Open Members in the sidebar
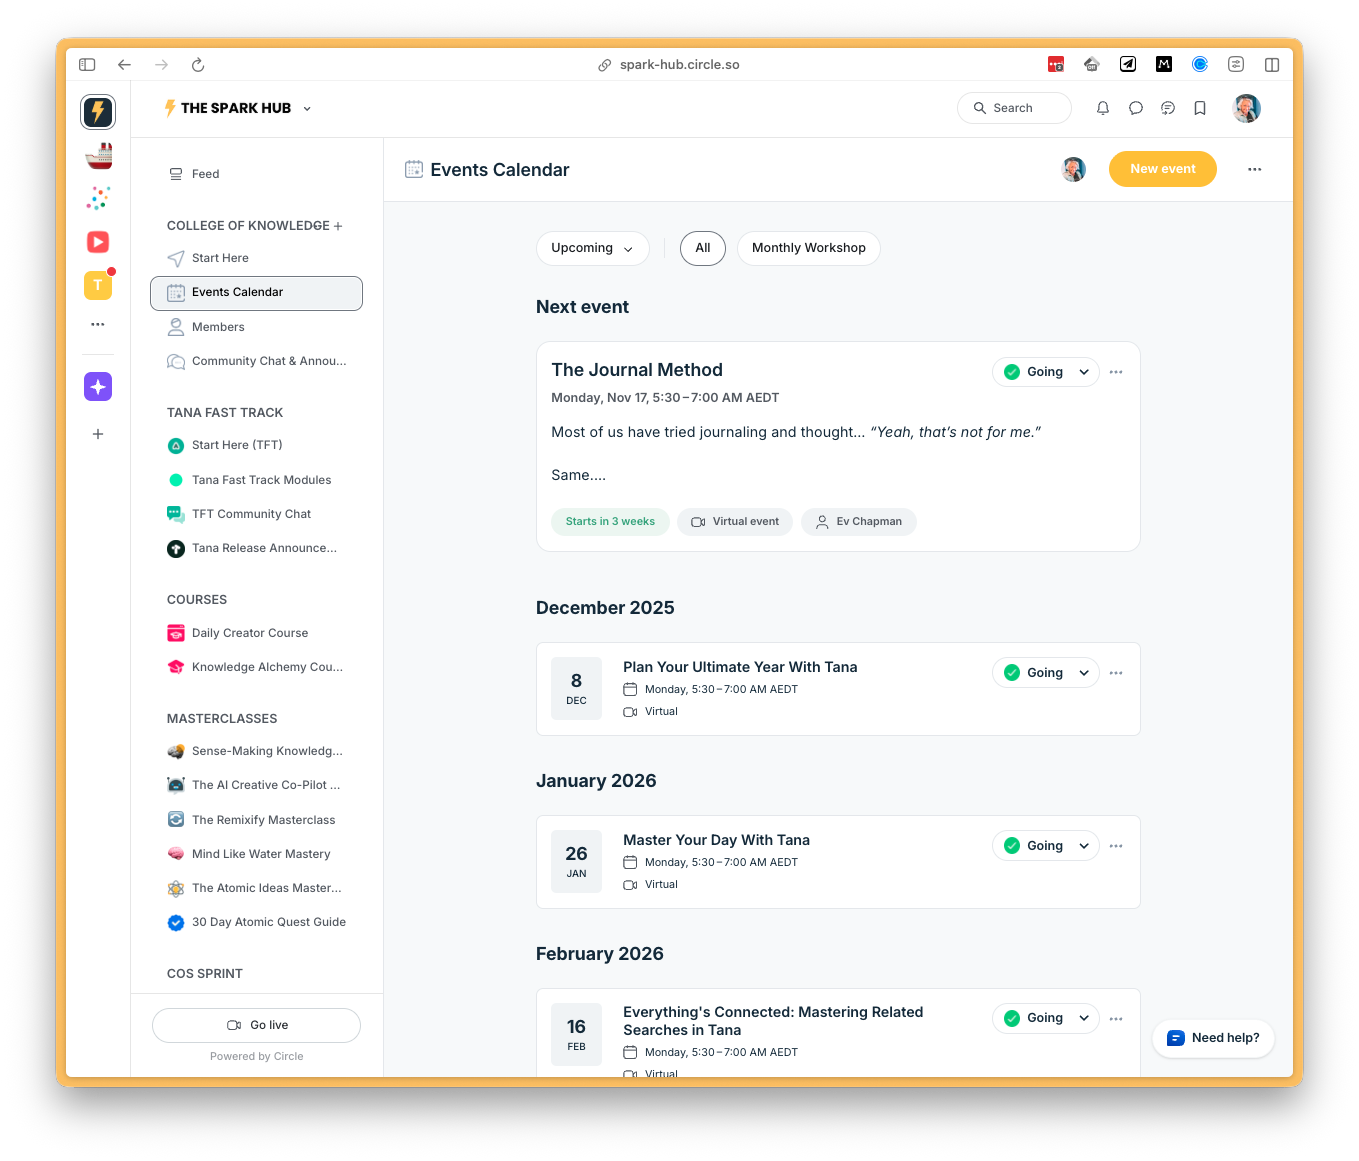Image resolution: width=1359 pixels, height=1161 pixels. click(x=257, y=327)
